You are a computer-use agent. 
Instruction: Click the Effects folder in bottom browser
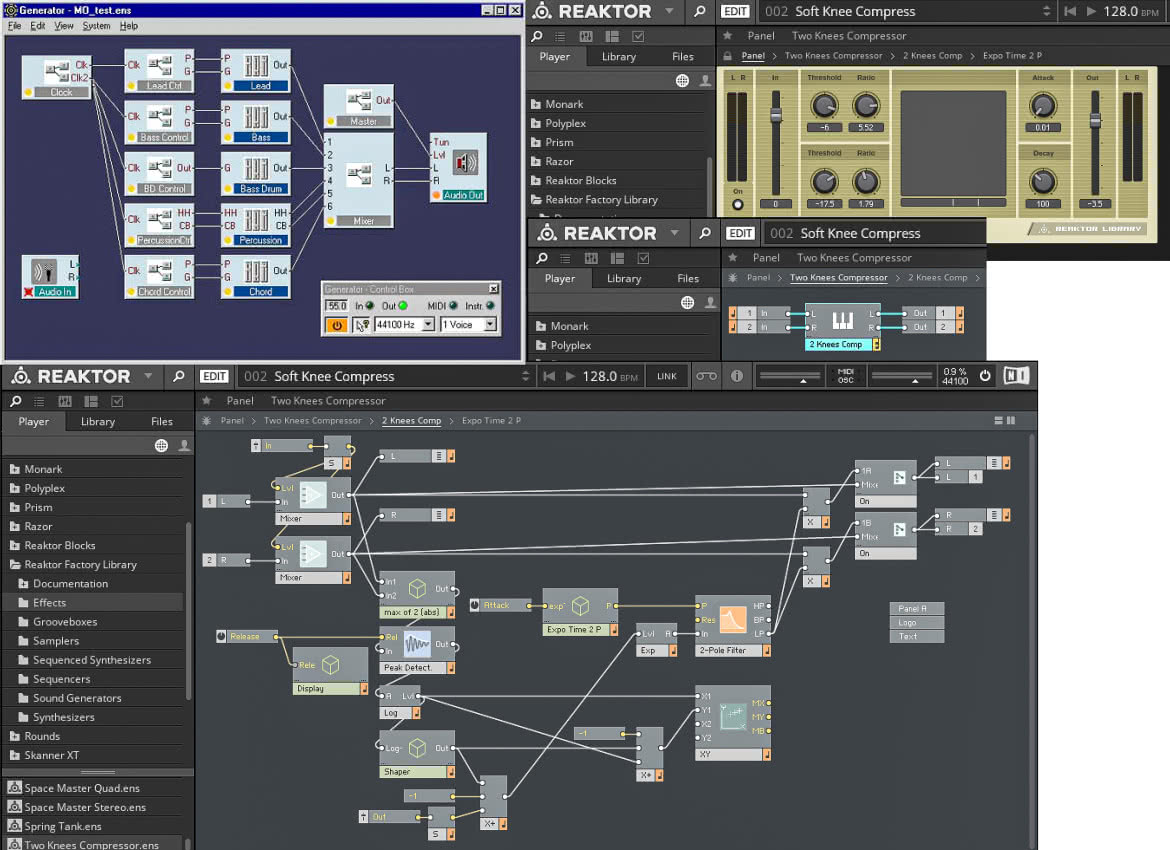49,603
